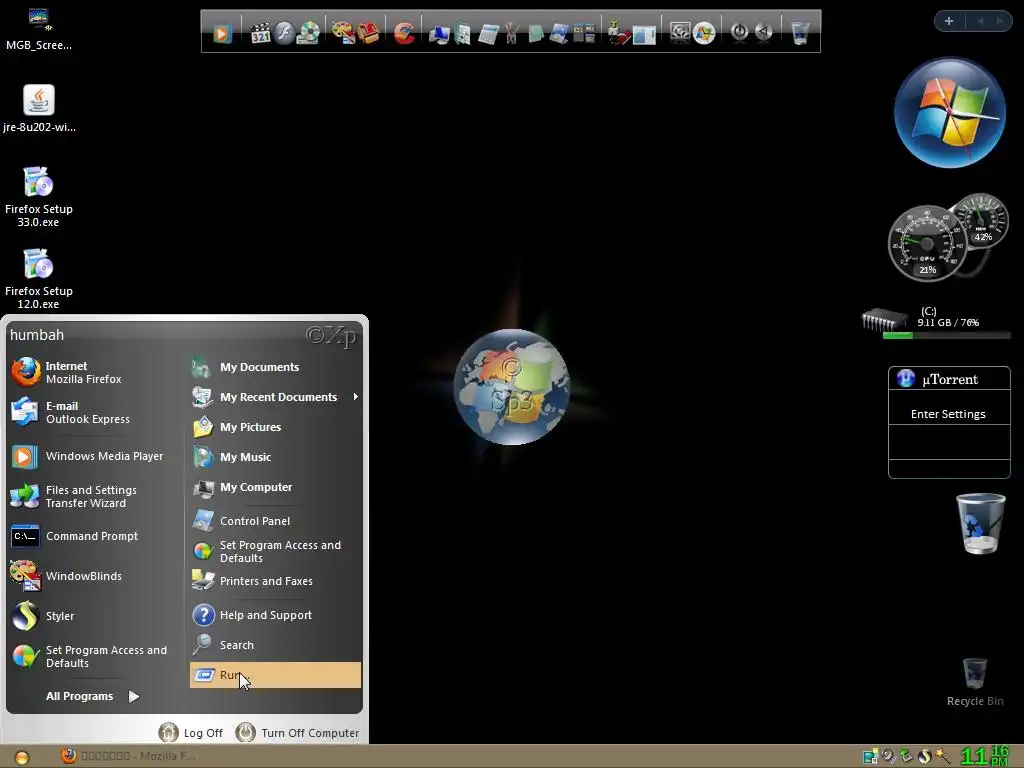1024x768 pixels.
Task: Open Search in the Start menu
Action: [x=275, y=645]
